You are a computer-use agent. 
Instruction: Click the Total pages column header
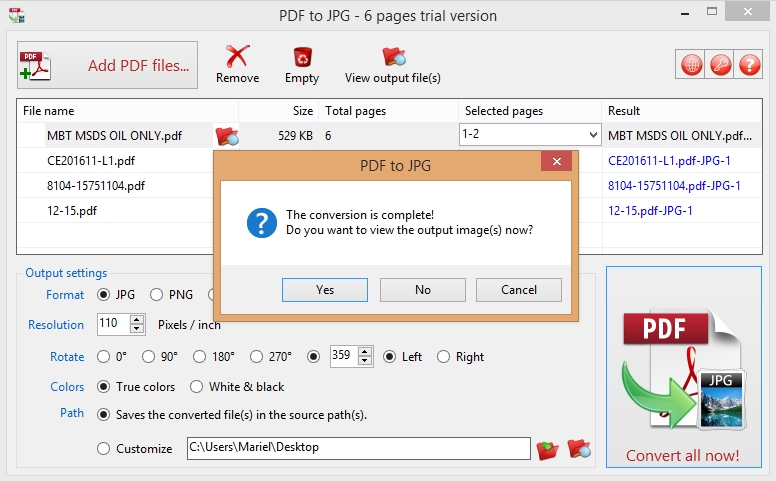click(x=388, y=111)
